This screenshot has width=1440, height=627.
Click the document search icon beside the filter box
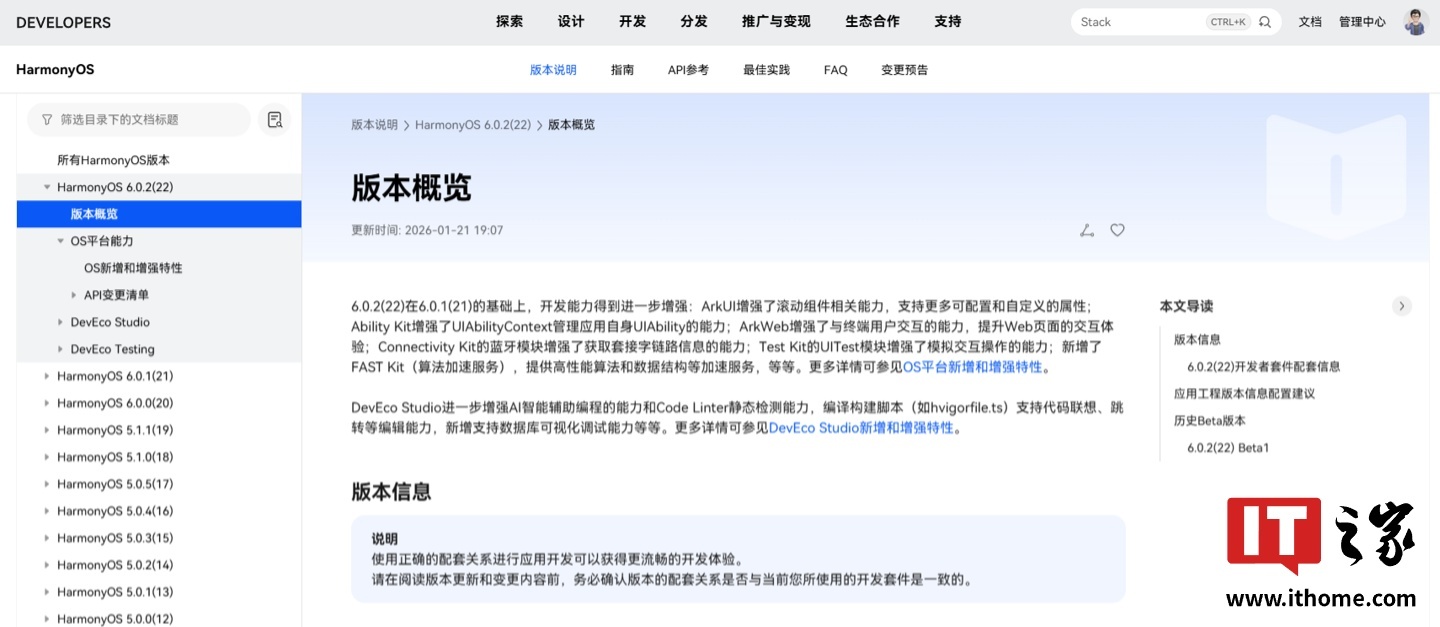pyautogui.click(x=275, y=120)
